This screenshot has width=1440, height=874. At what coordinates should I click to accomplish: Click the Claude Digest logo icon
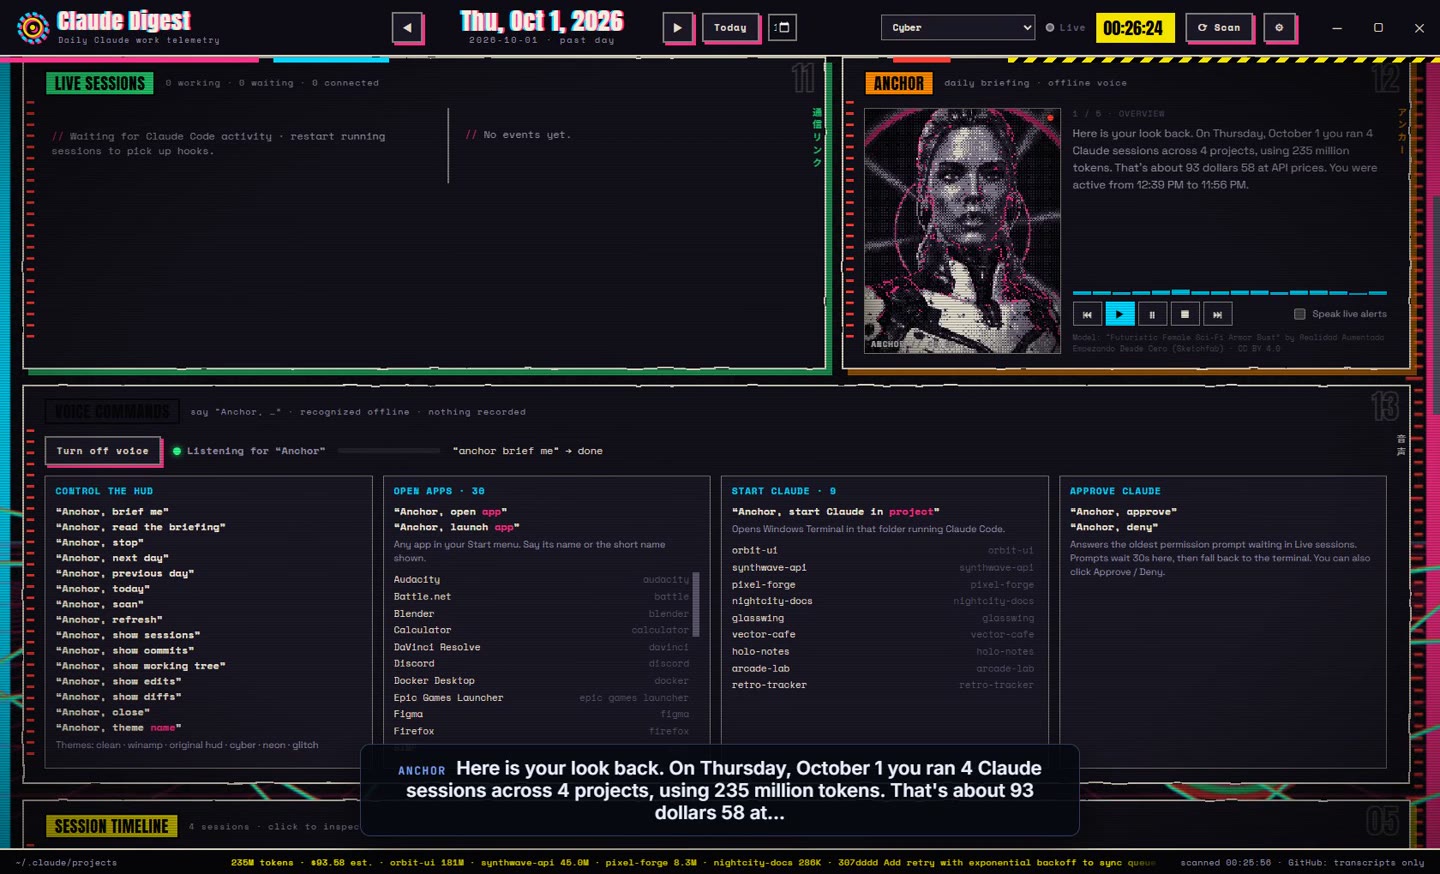coord(33,28)
